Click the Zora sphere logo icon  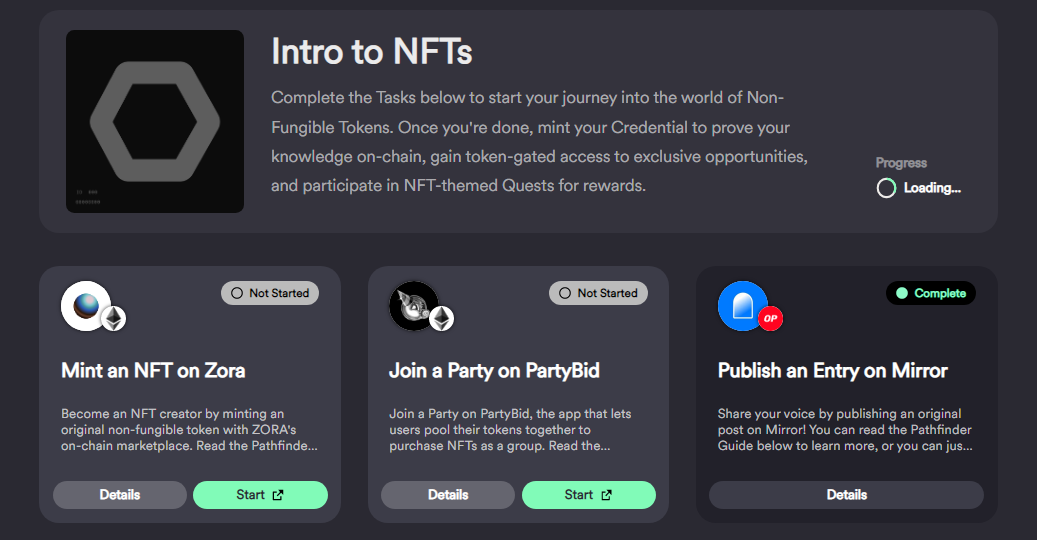click(86, 306)
